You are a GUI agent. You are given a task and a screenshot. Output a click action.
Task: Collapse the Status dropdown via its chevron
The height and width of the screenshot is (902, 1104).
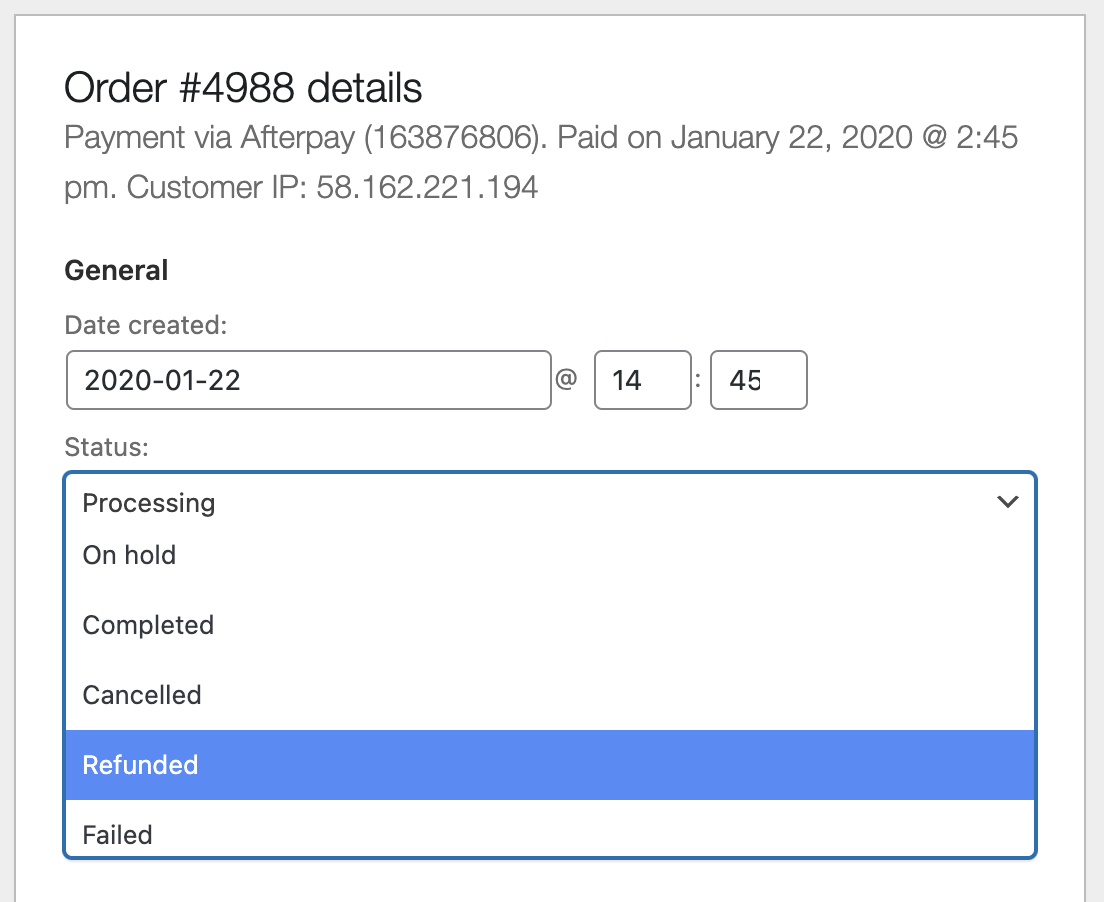pyautogui.click(x=1008, y=502)
